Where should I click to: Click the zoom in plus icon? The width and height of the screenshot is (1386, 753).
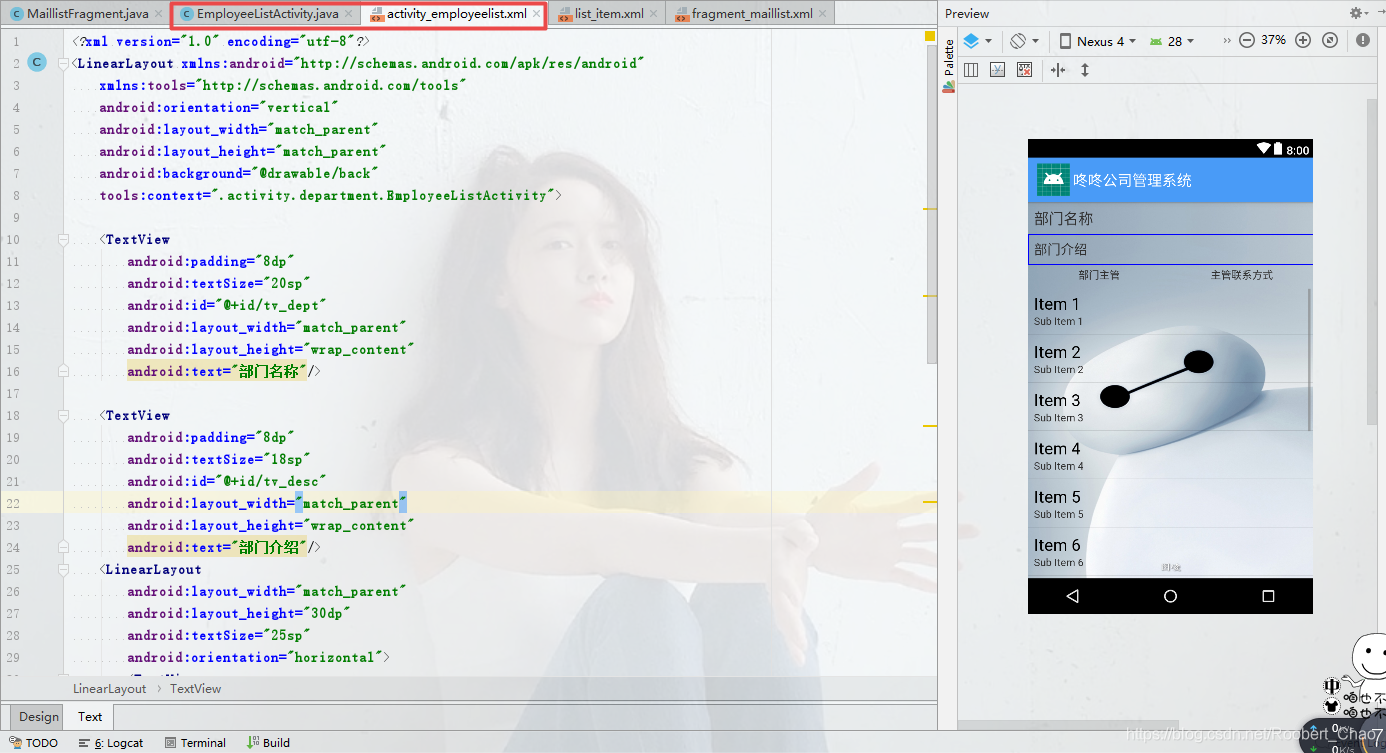tap(1303, 41)
